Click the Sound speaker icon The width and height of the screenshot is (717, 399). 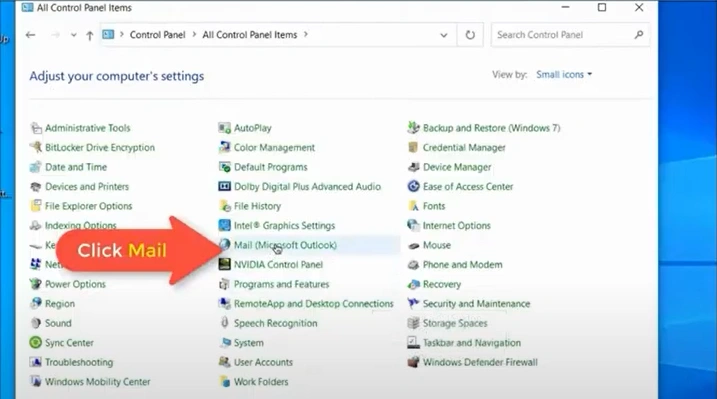(36, 323)
